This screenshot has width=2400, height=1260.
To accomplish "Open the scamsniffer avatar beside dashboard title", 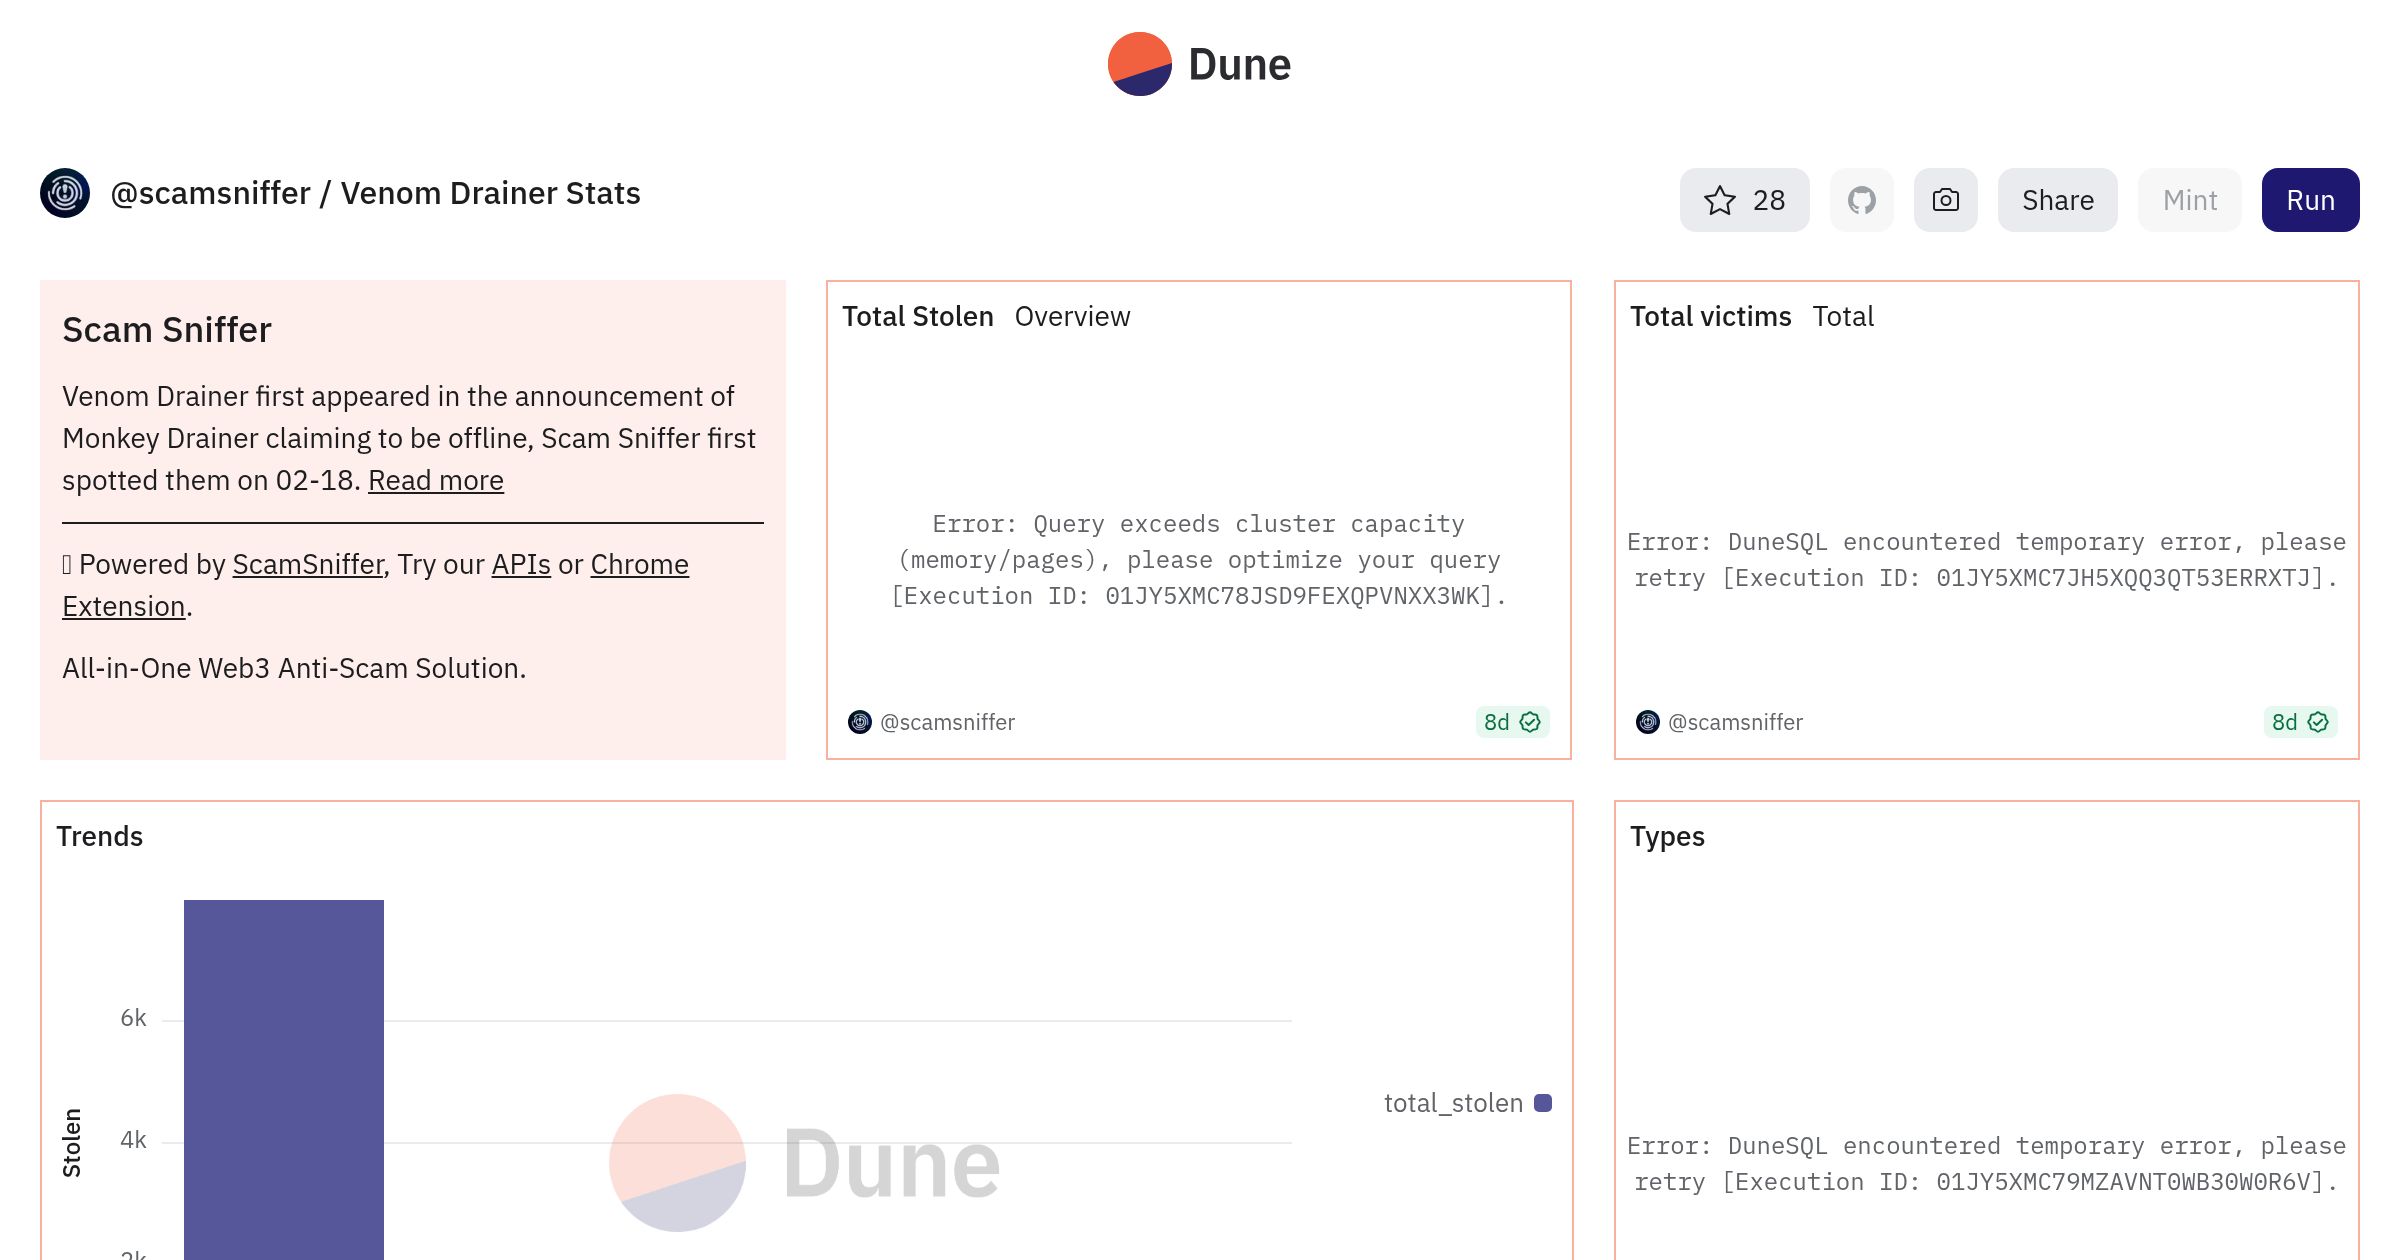I will (x=65, y=193).
